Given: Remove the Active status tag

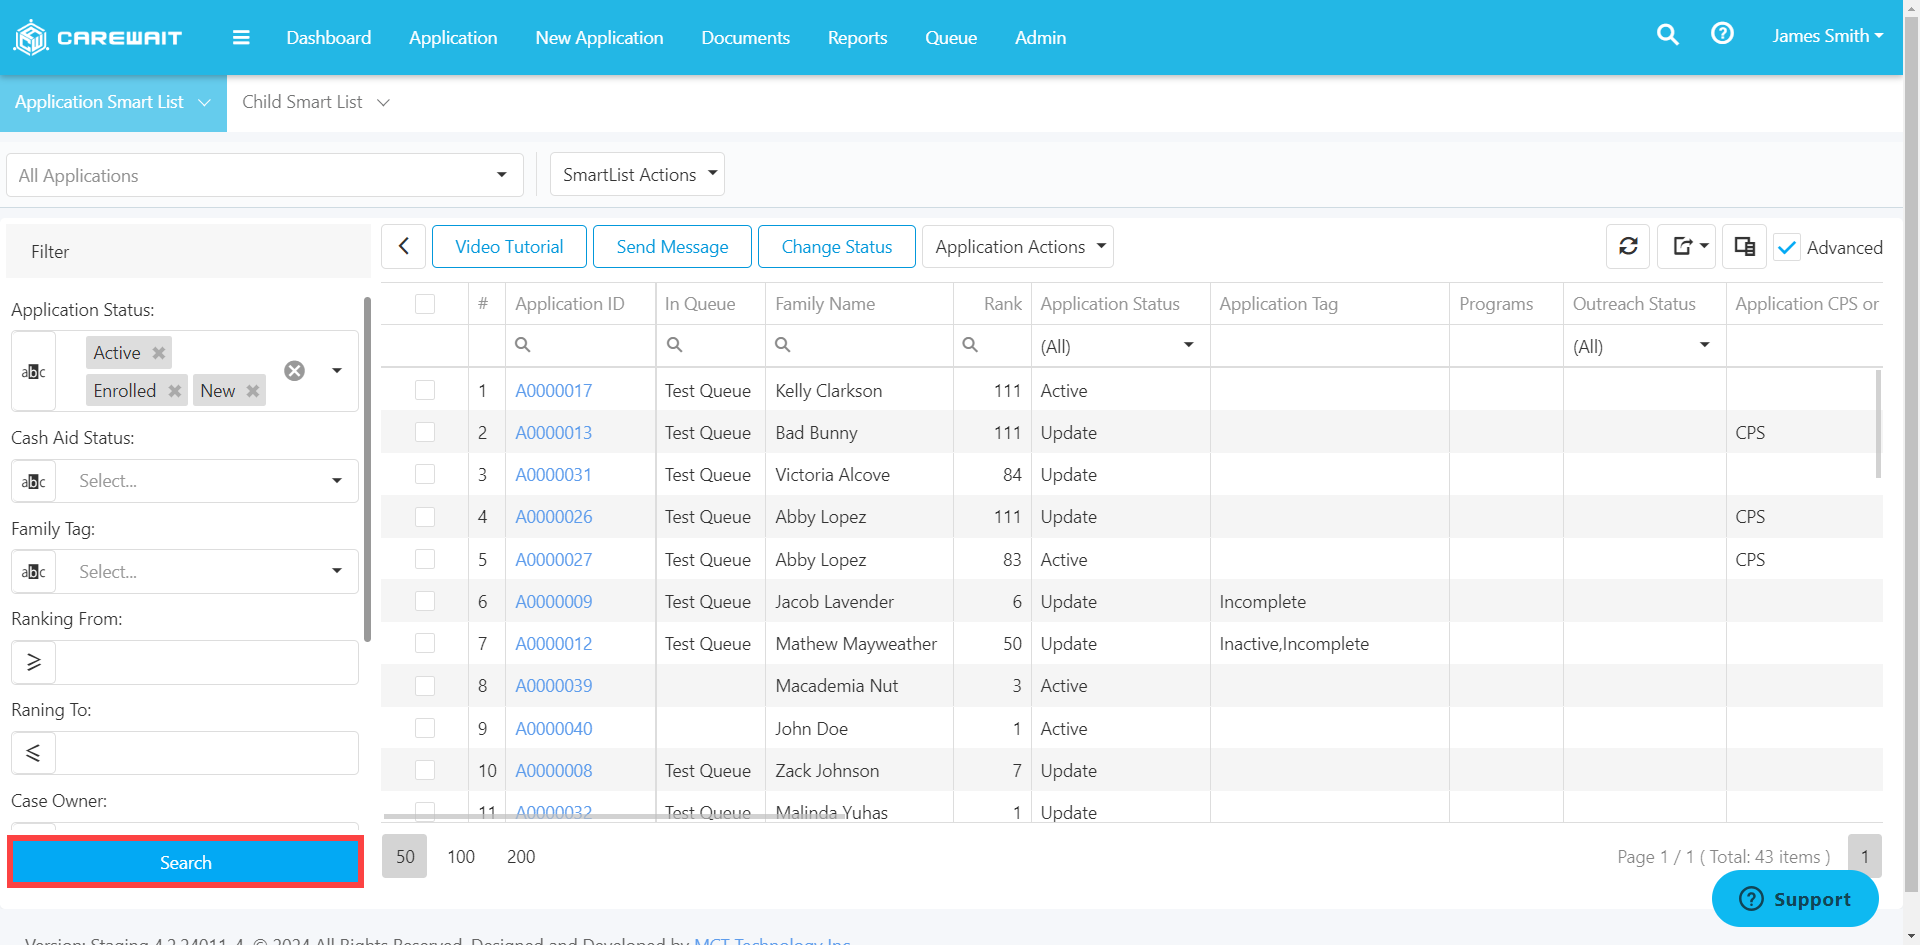Looking at the screenshot, I should pyautogui.click(x=158, y=353).
